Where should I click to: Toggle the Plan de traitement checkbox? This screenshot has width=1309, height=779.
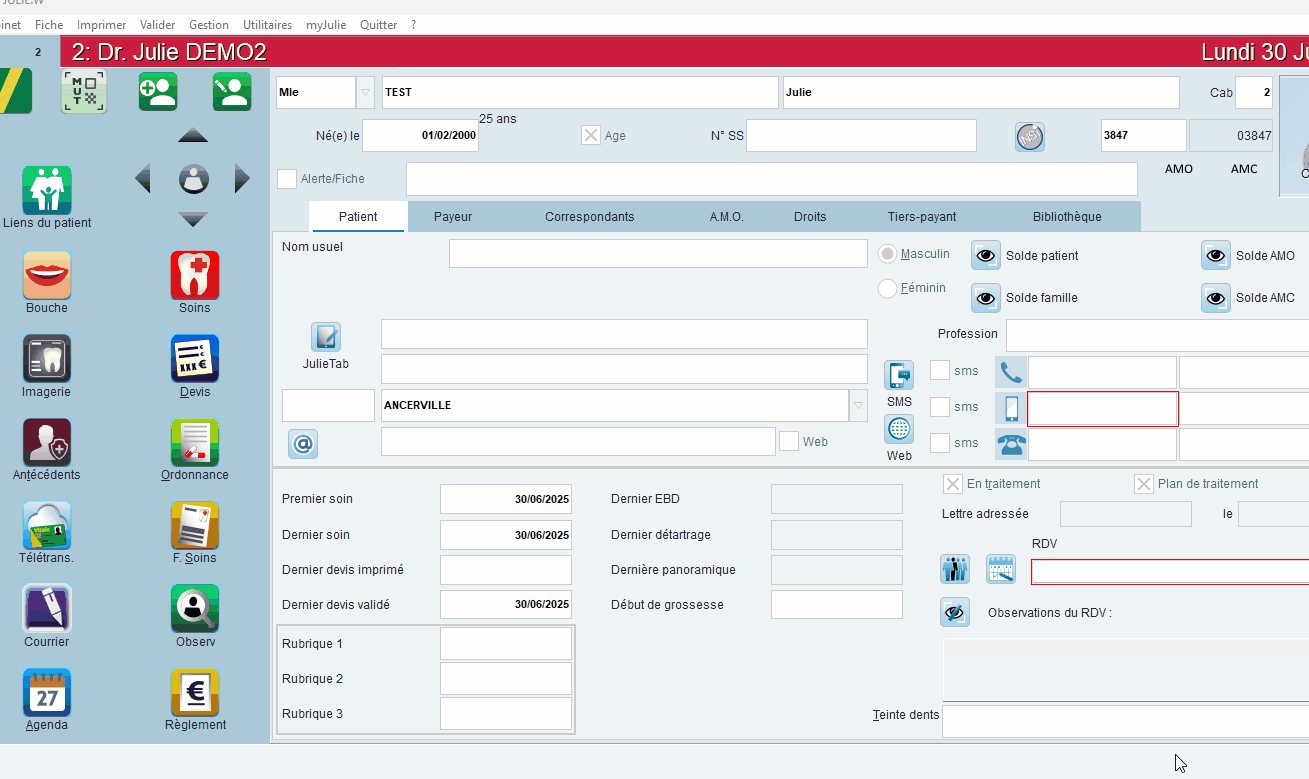pos(1144,484)
